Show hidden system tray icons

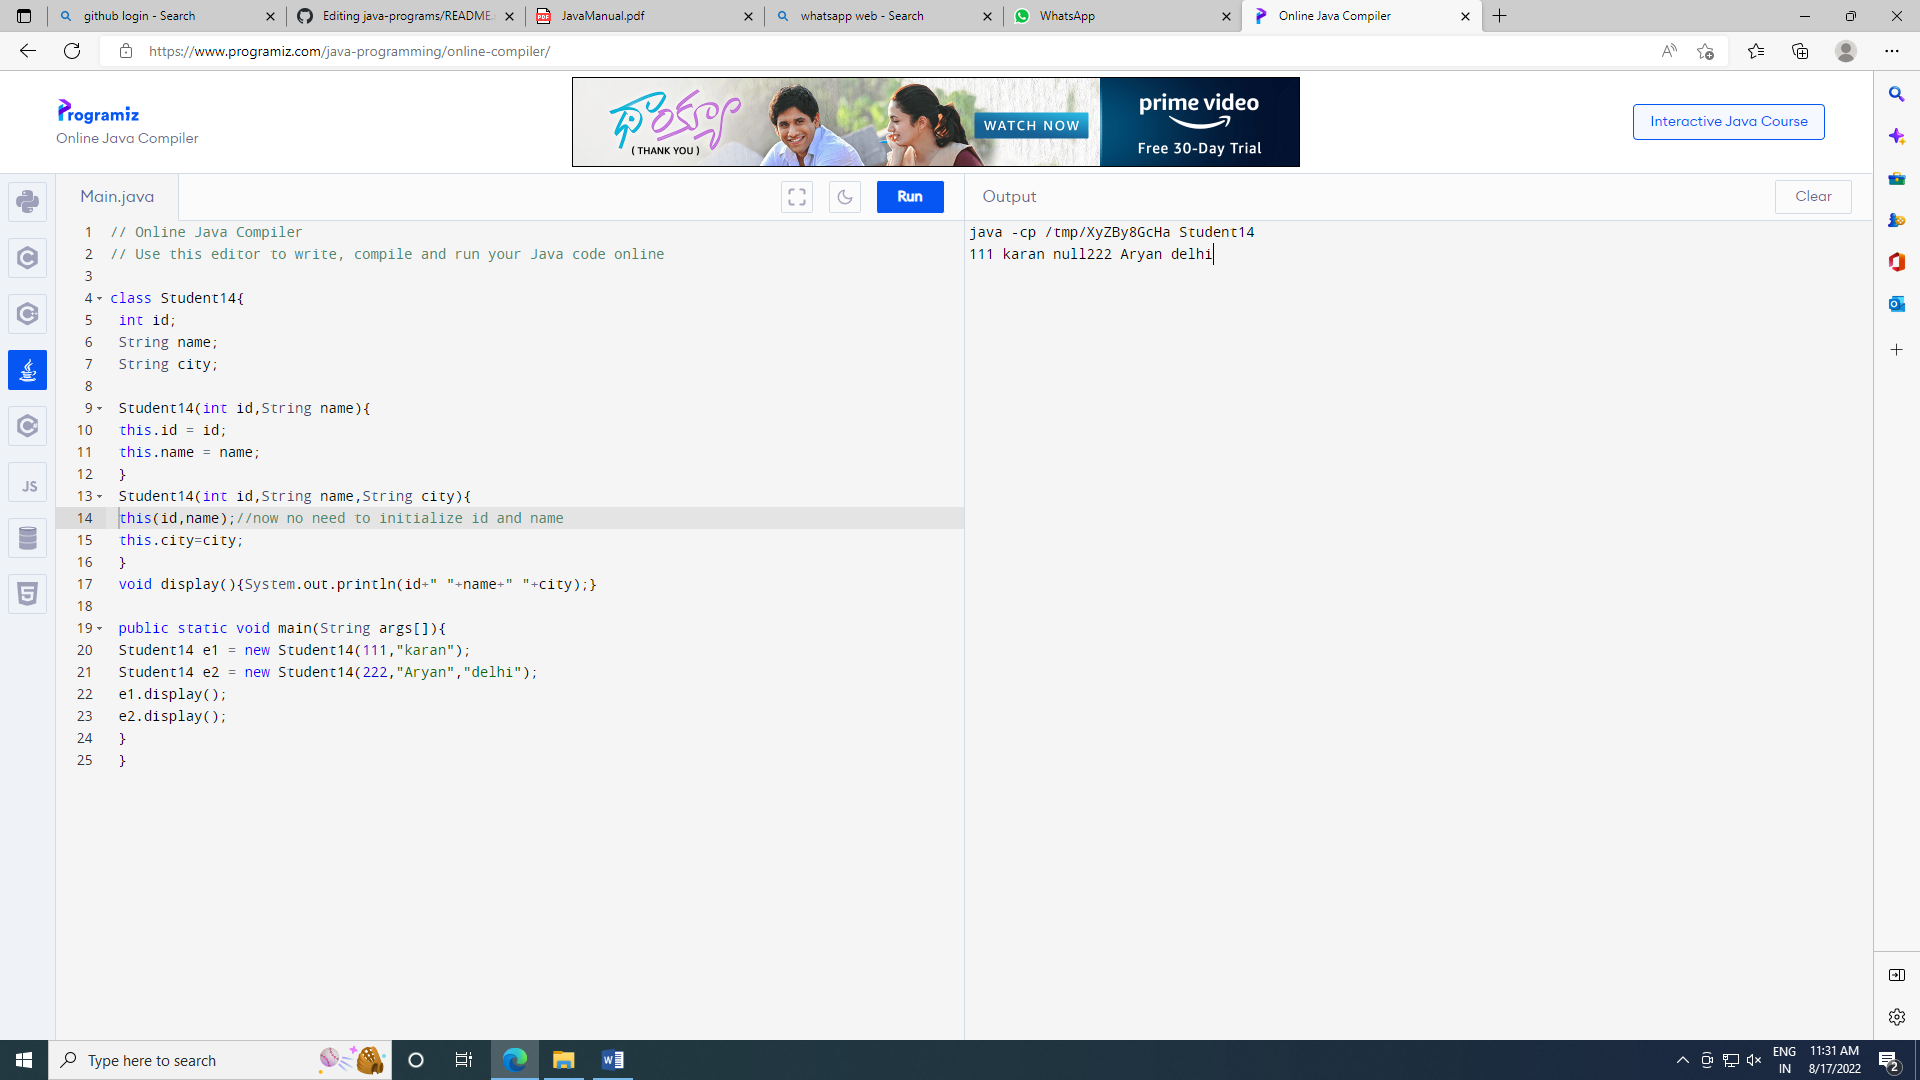point(1682,1060)
